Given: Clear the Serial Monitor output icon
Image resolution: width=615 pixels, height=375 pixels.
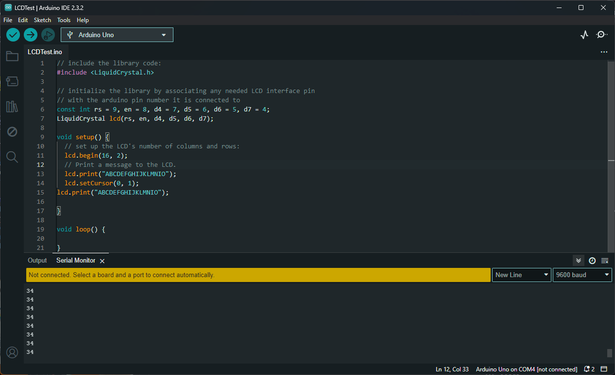Looking at the screenshot, I should coord(605,260).
